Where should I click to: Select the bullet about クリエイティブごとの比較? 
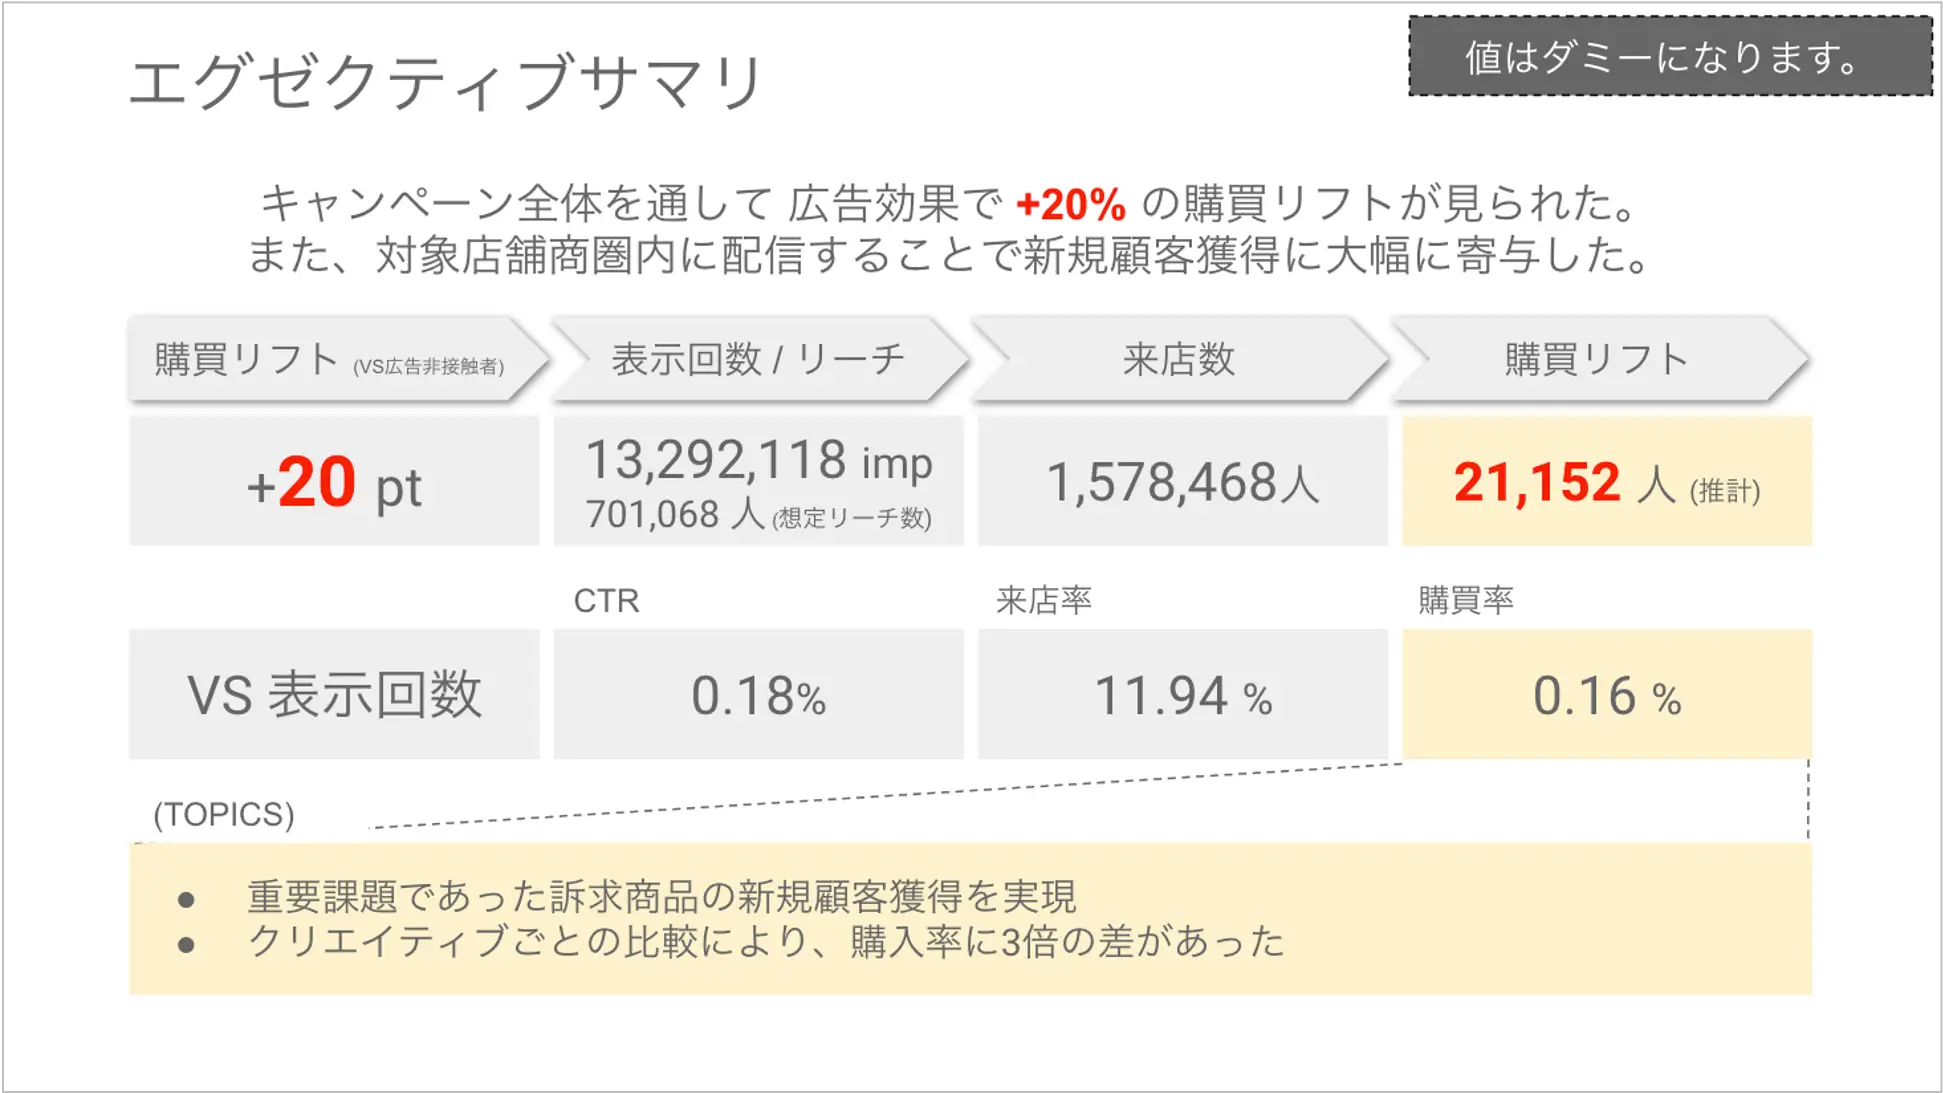[x=765, y=942]
